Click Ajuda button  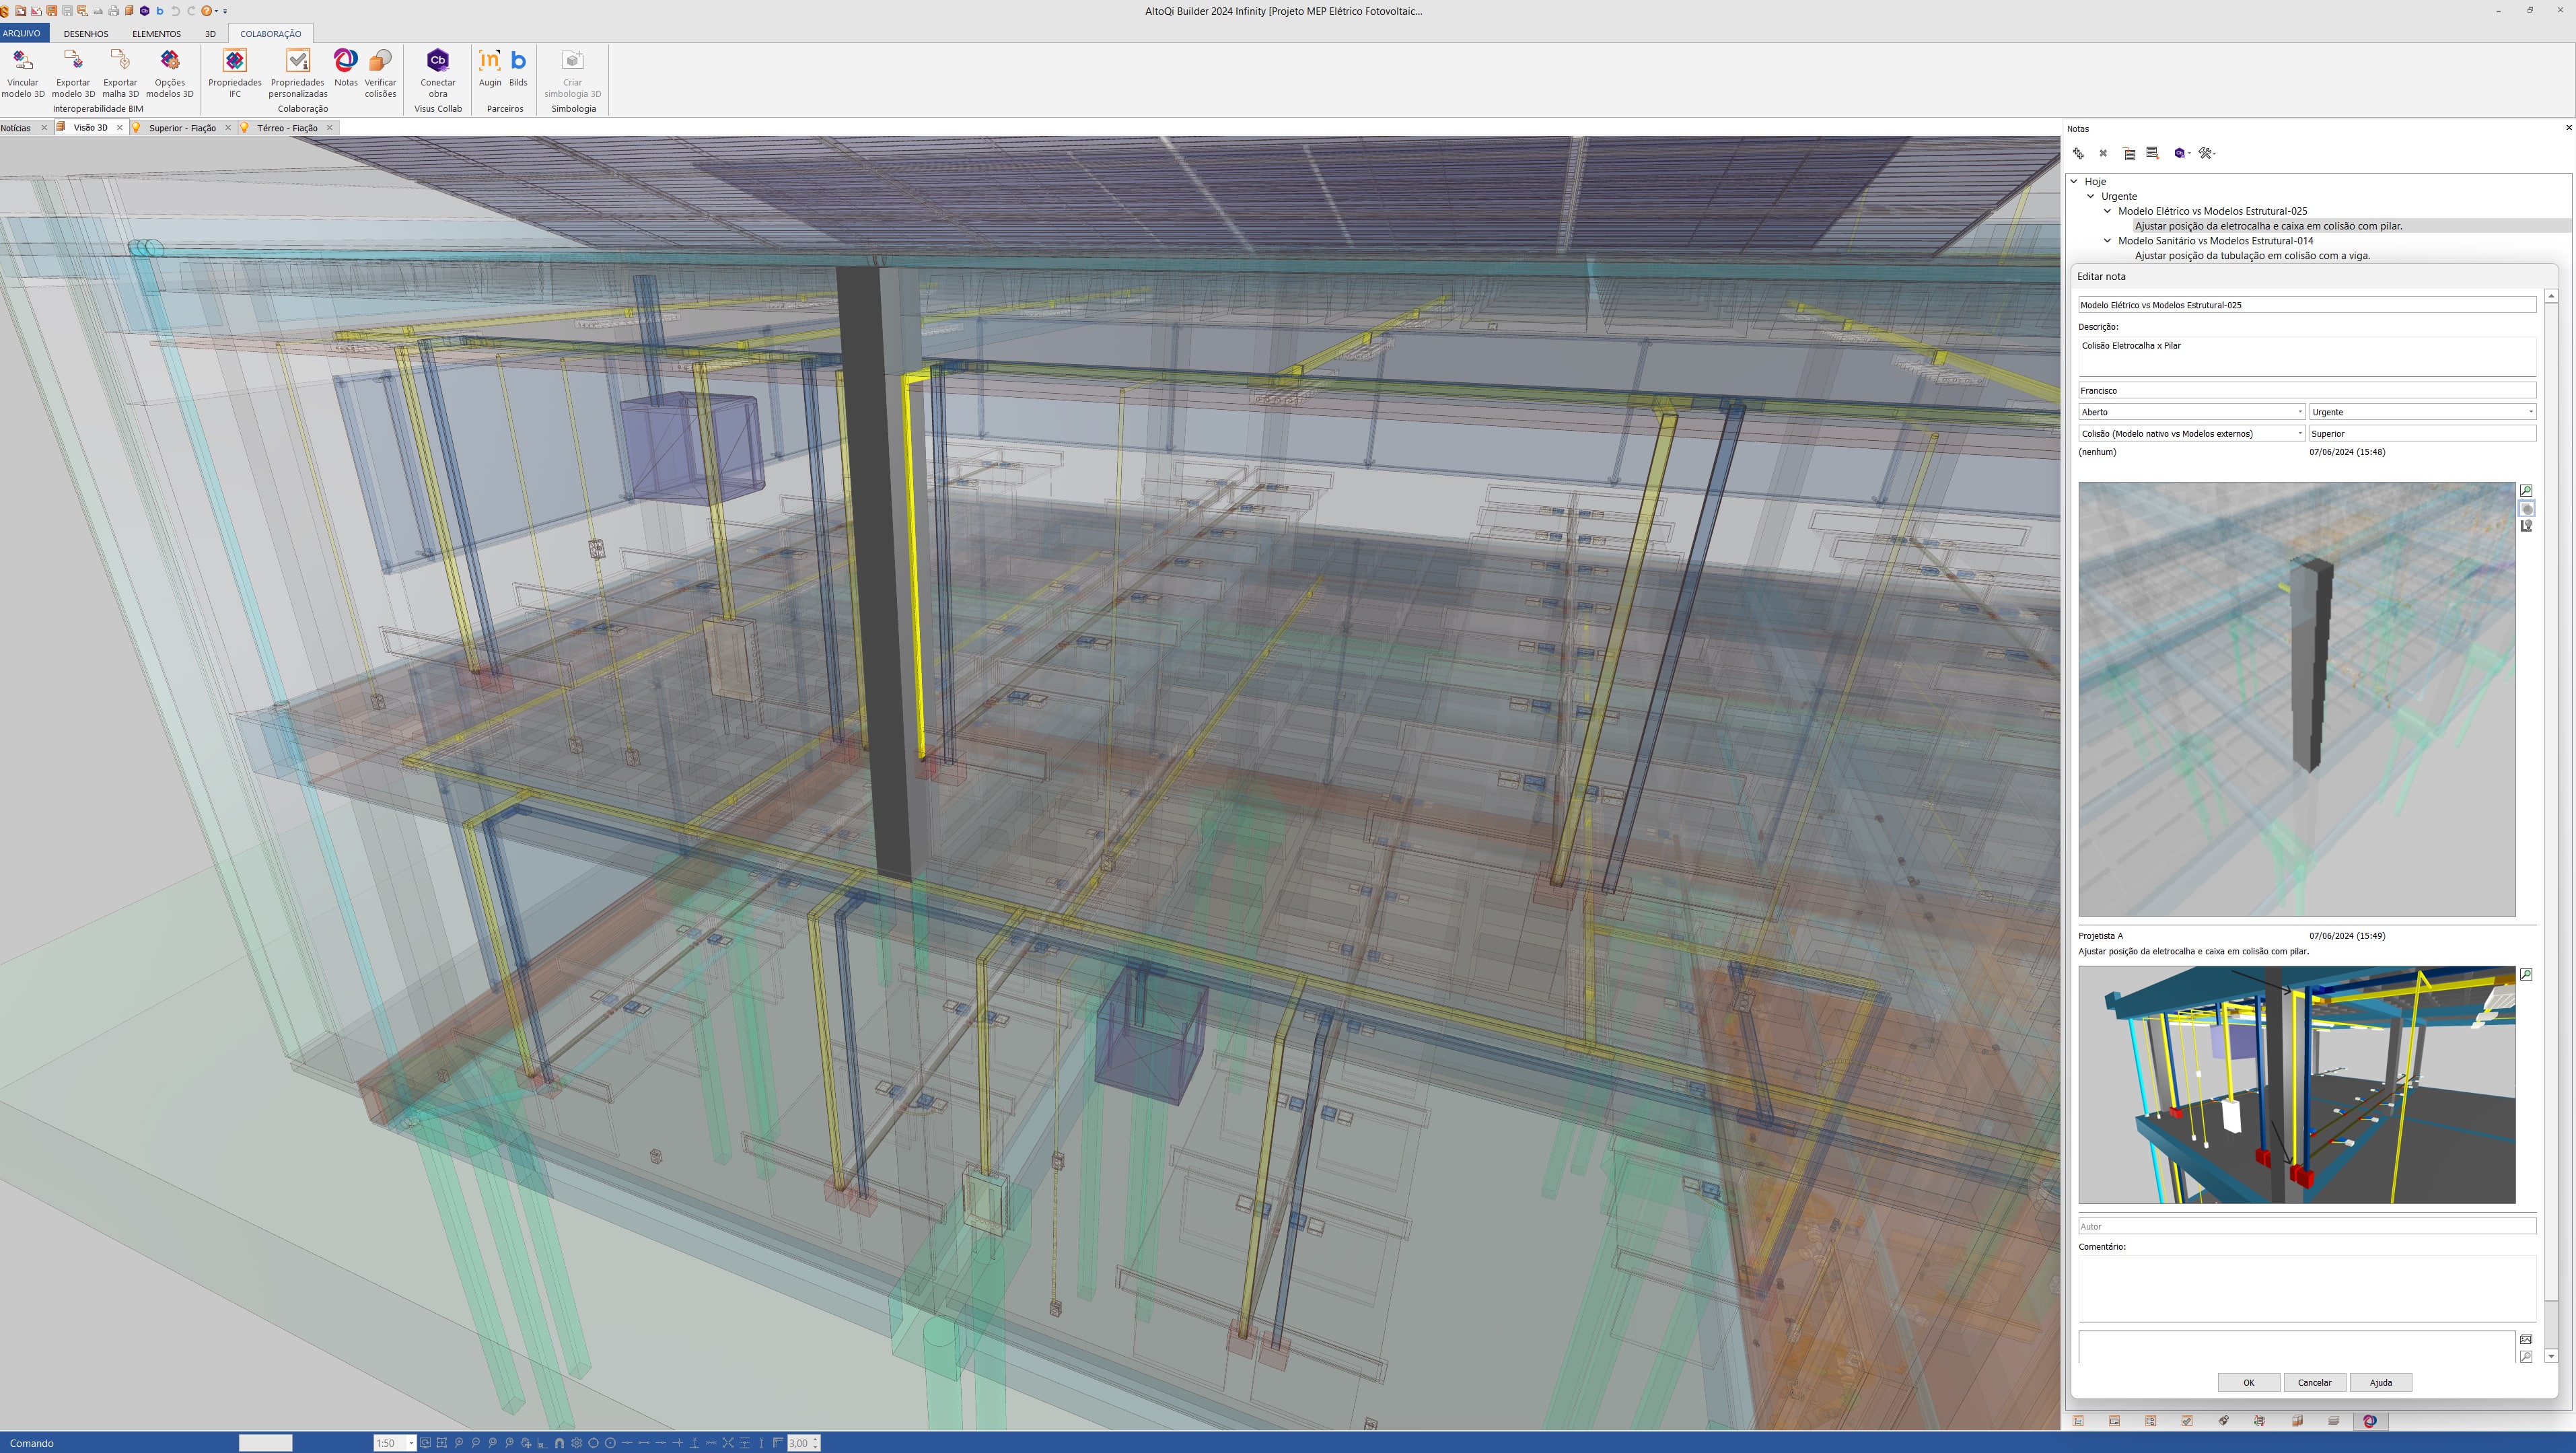click(2380, 1382)
